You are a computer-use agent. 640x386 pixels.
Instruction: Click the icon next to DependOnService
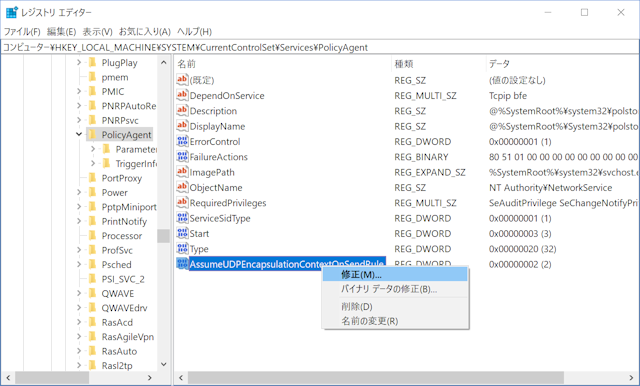182,95
